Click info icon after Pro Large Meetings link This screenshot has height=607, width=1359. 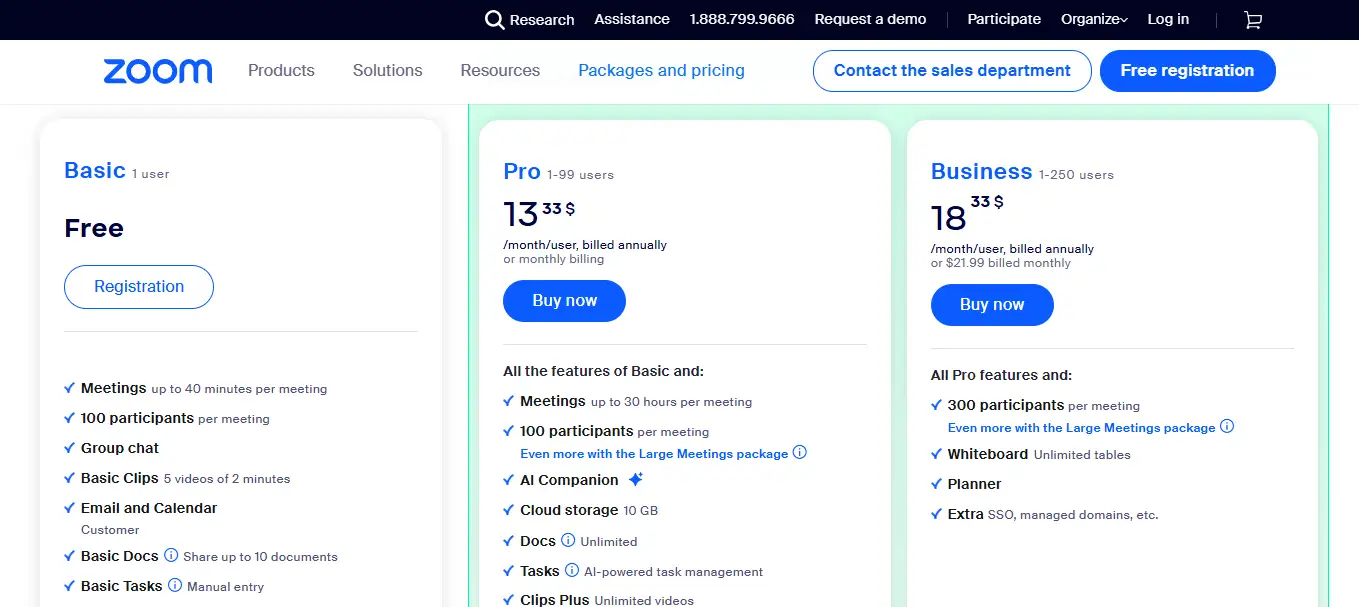(799, 453)
